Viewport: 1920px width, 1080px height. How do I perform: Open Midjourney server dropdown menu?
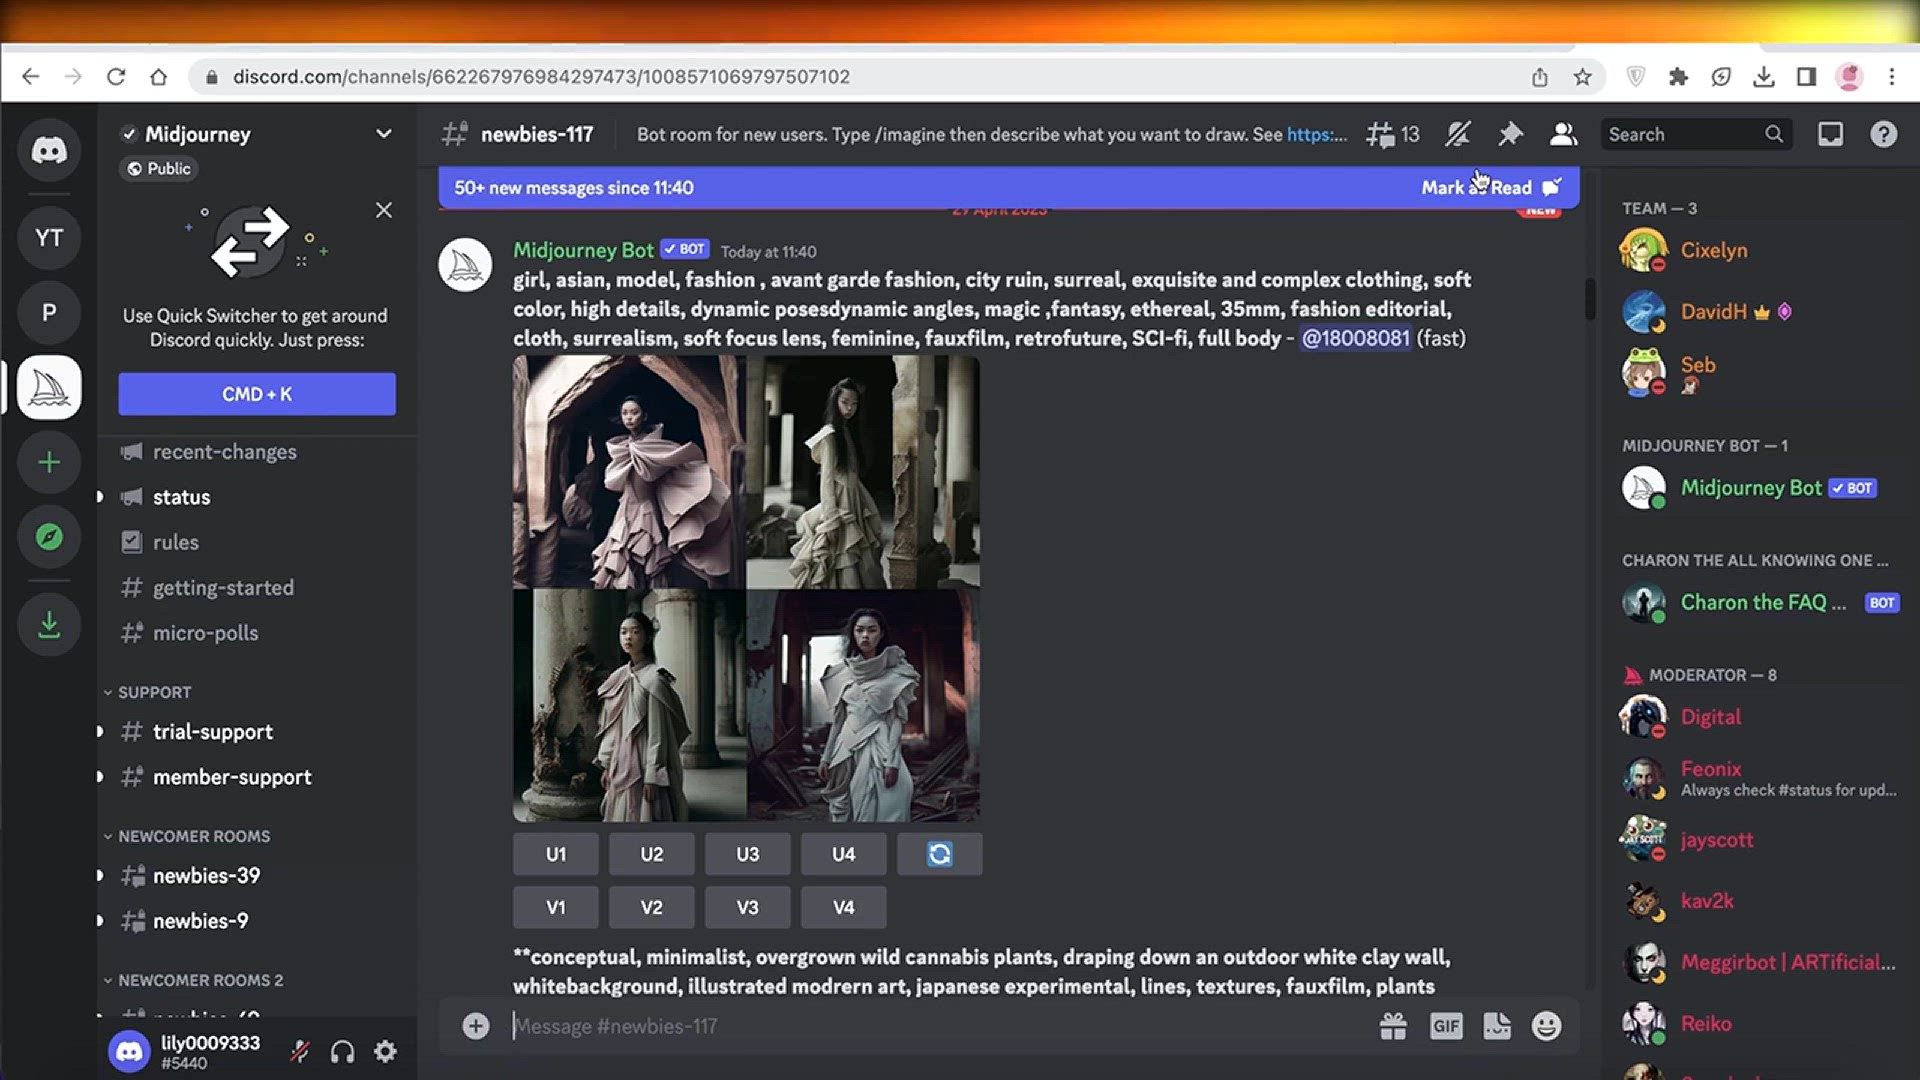tap(383, 134)
